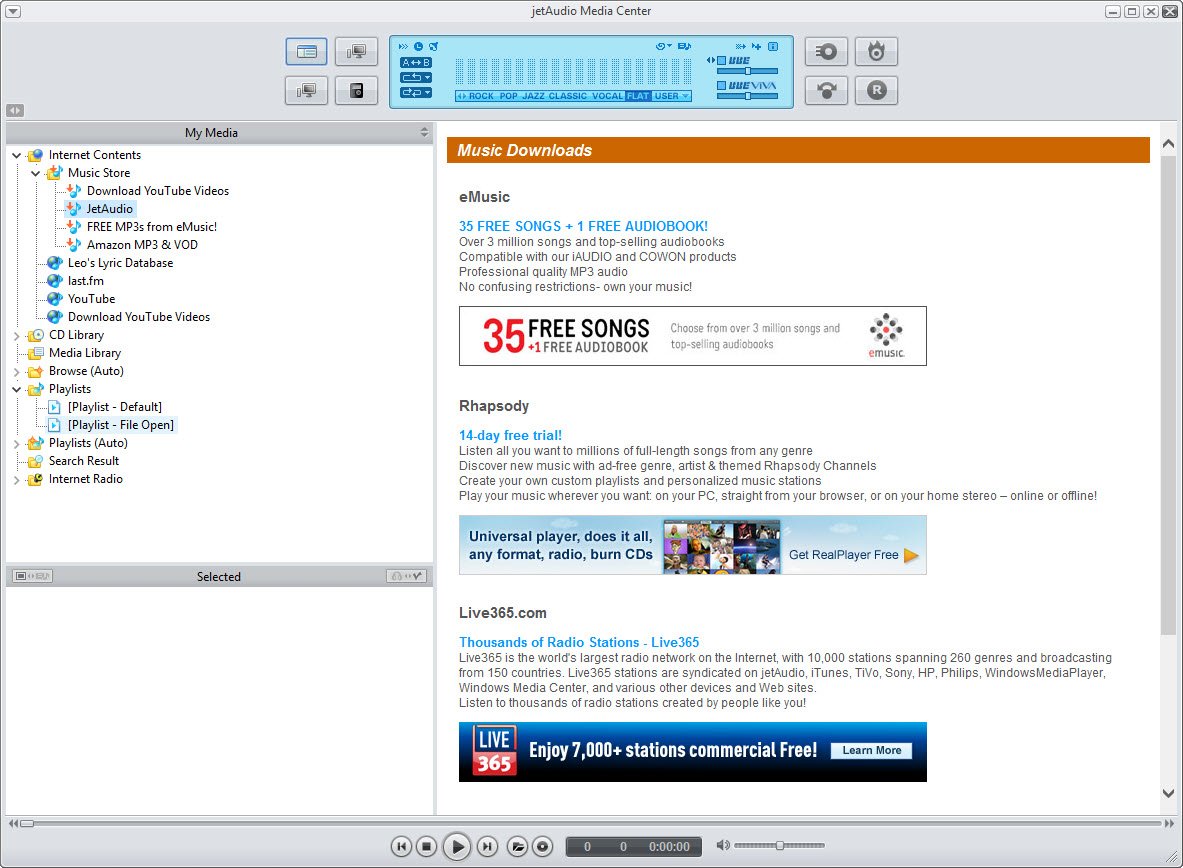1183x868 pixels.
Task: Click the speed arrows icon in display
Action: tap(403, 47)
